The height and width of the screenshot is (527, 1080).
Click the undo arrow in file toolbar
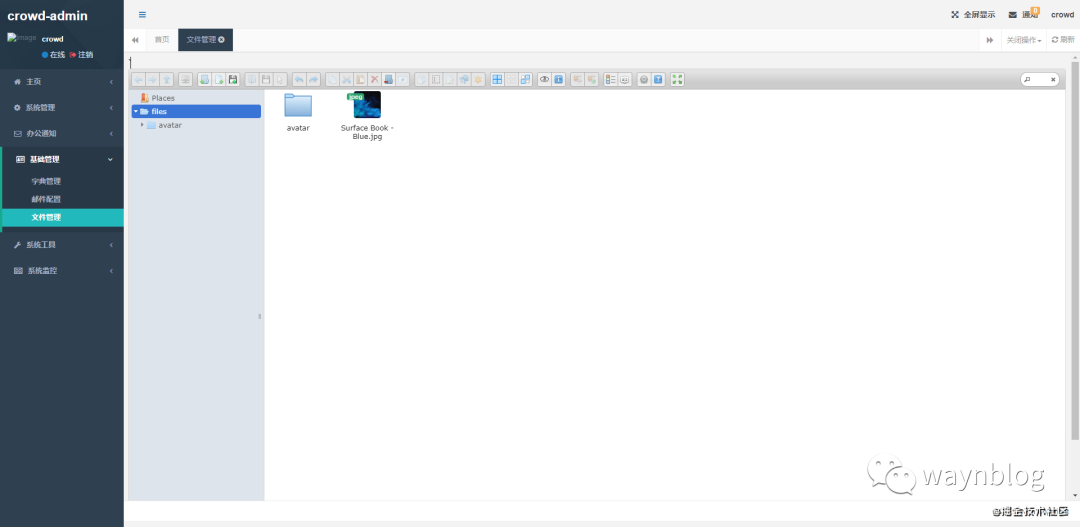pyautogui.click(x=299, y=79)
